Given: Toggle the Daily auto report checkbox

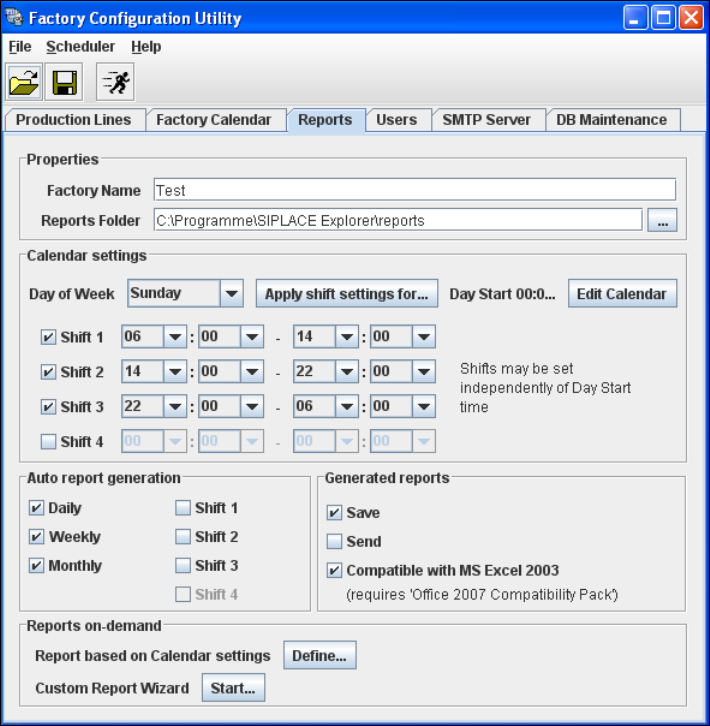Looking at the screenshot, I should pyautogui.click(x=36, y=508).
